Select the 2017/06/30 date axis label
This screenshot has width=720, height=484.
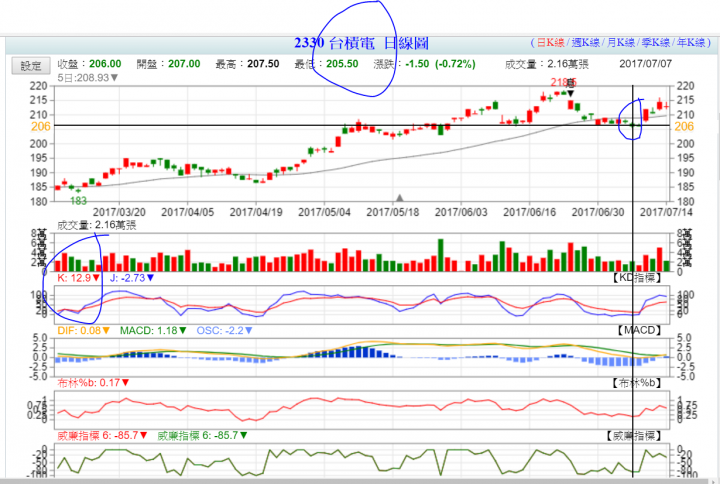click(x=598, y=212)
